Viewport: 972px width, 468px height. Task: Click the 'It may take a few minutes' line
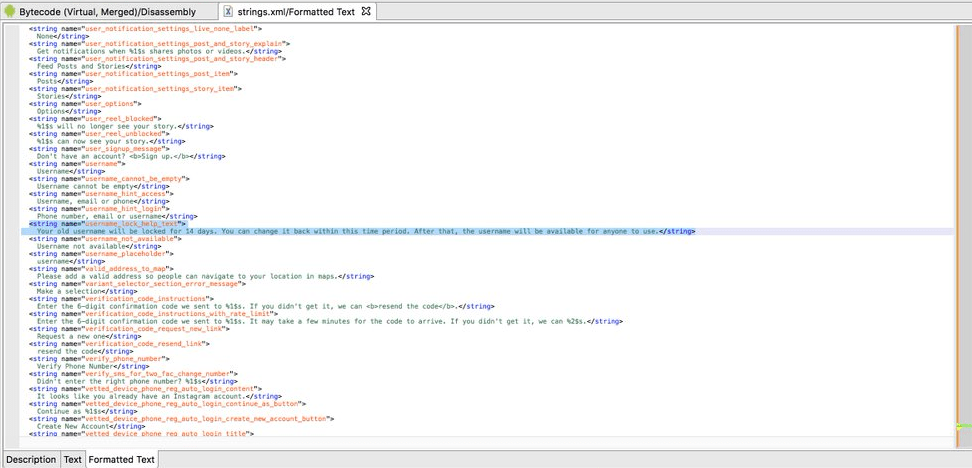[x=330, y=321]
